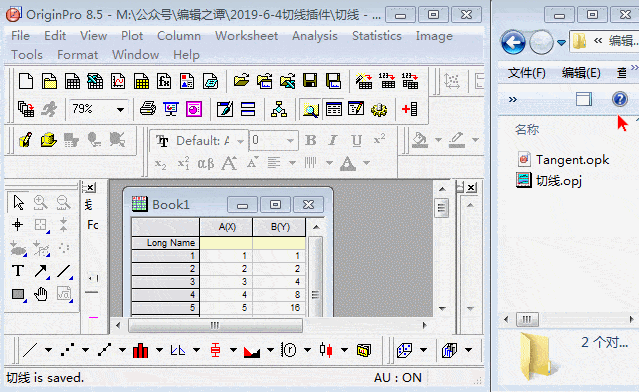The image size is (639, 392).
Task: Toggle the Explorer preview pane button
Action: [x=584, y=99]
